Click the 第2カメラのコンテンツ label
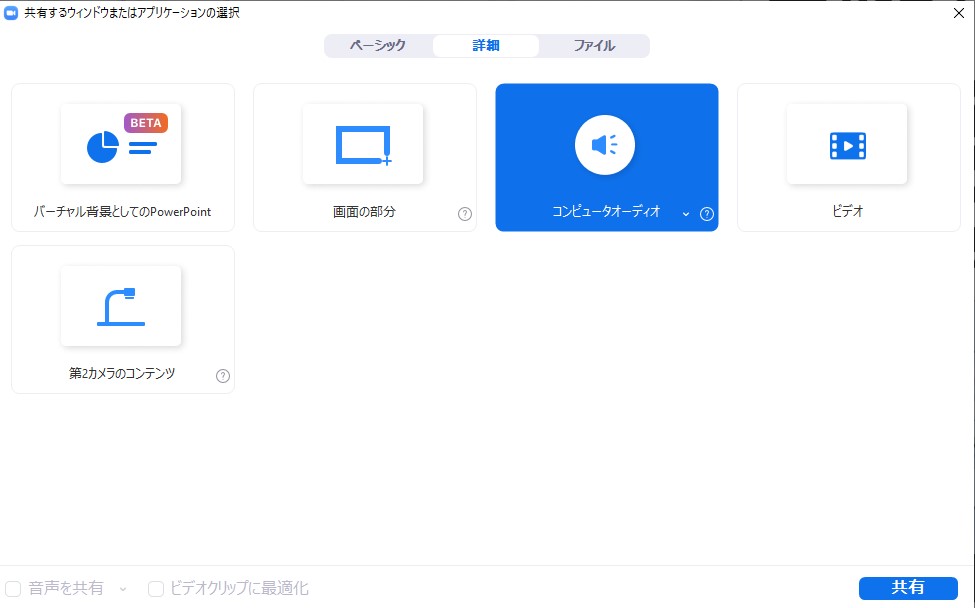Image resolution: width=975 pixels, height=608 pixels. 122,374
